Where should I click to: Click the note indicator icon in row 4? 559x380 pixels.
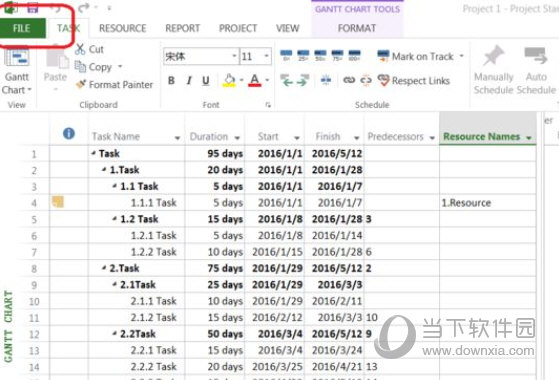(x=58, y=202)
